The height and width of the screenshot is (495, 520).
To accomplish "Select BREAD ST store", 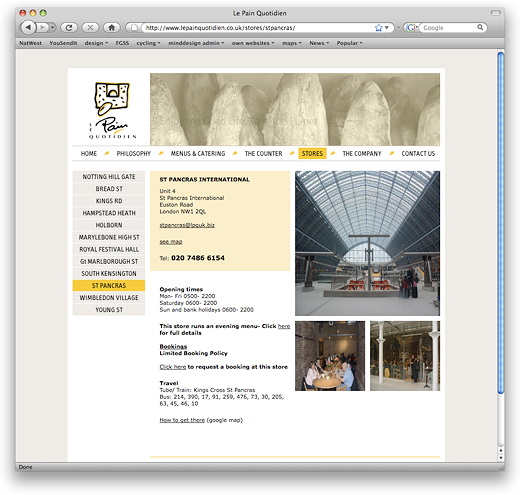I will [109, 189].
